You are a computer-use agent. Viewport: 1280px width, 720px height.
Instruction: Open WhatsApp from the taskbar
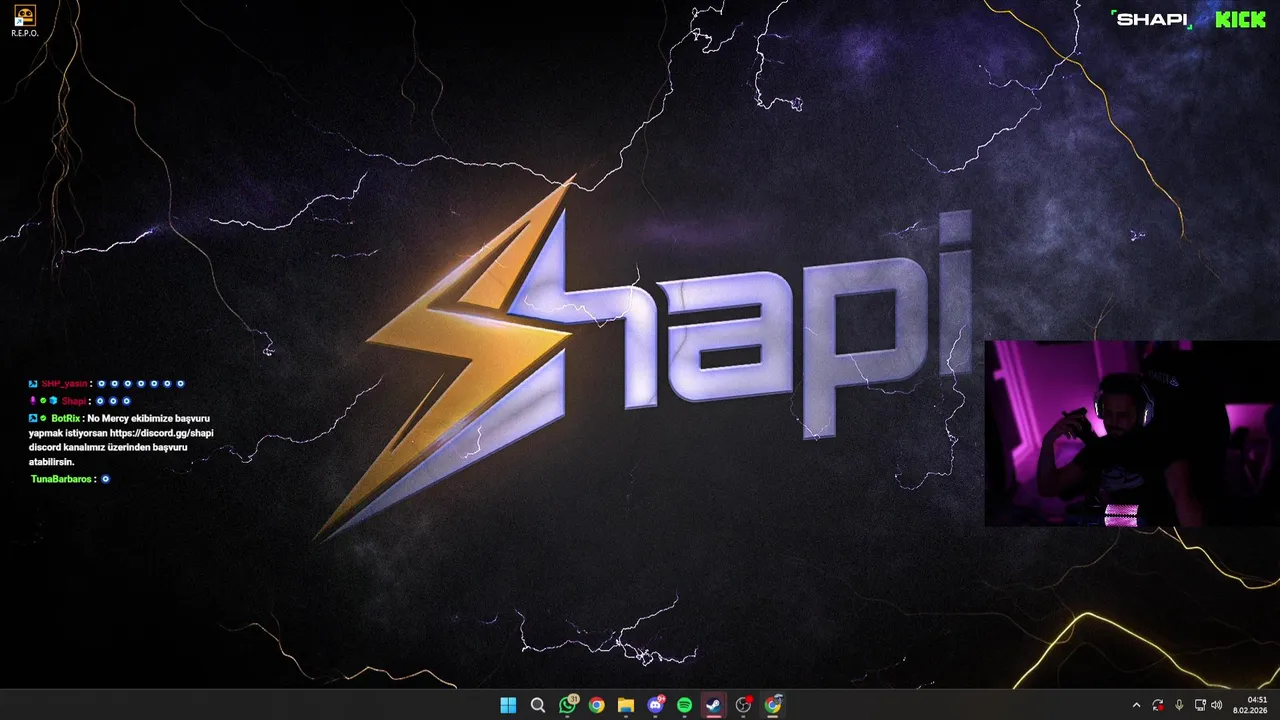coord(568,705)
